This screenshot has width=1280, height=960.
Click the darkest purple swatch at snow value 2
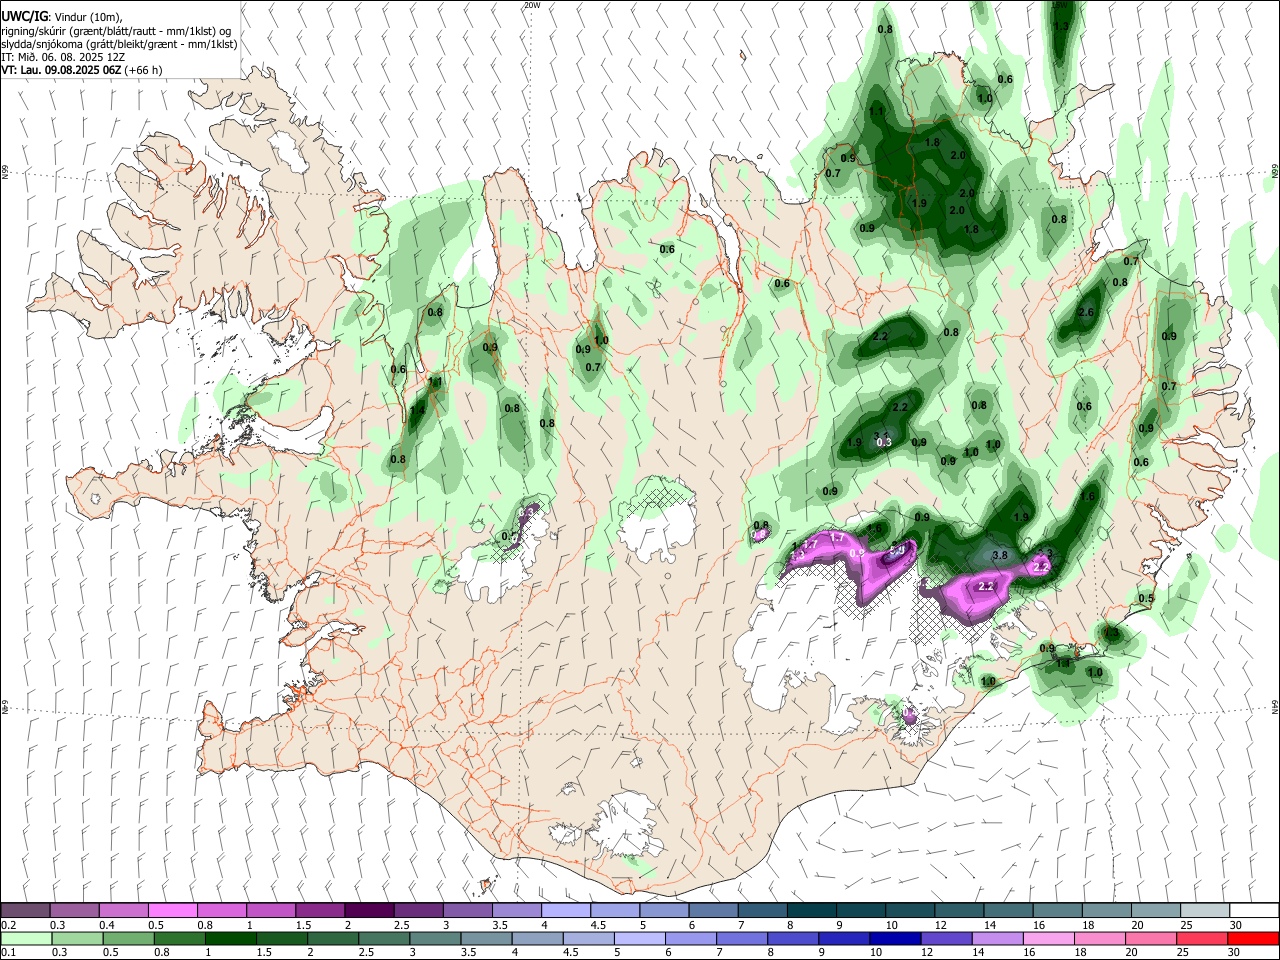(x=369, y=910)
